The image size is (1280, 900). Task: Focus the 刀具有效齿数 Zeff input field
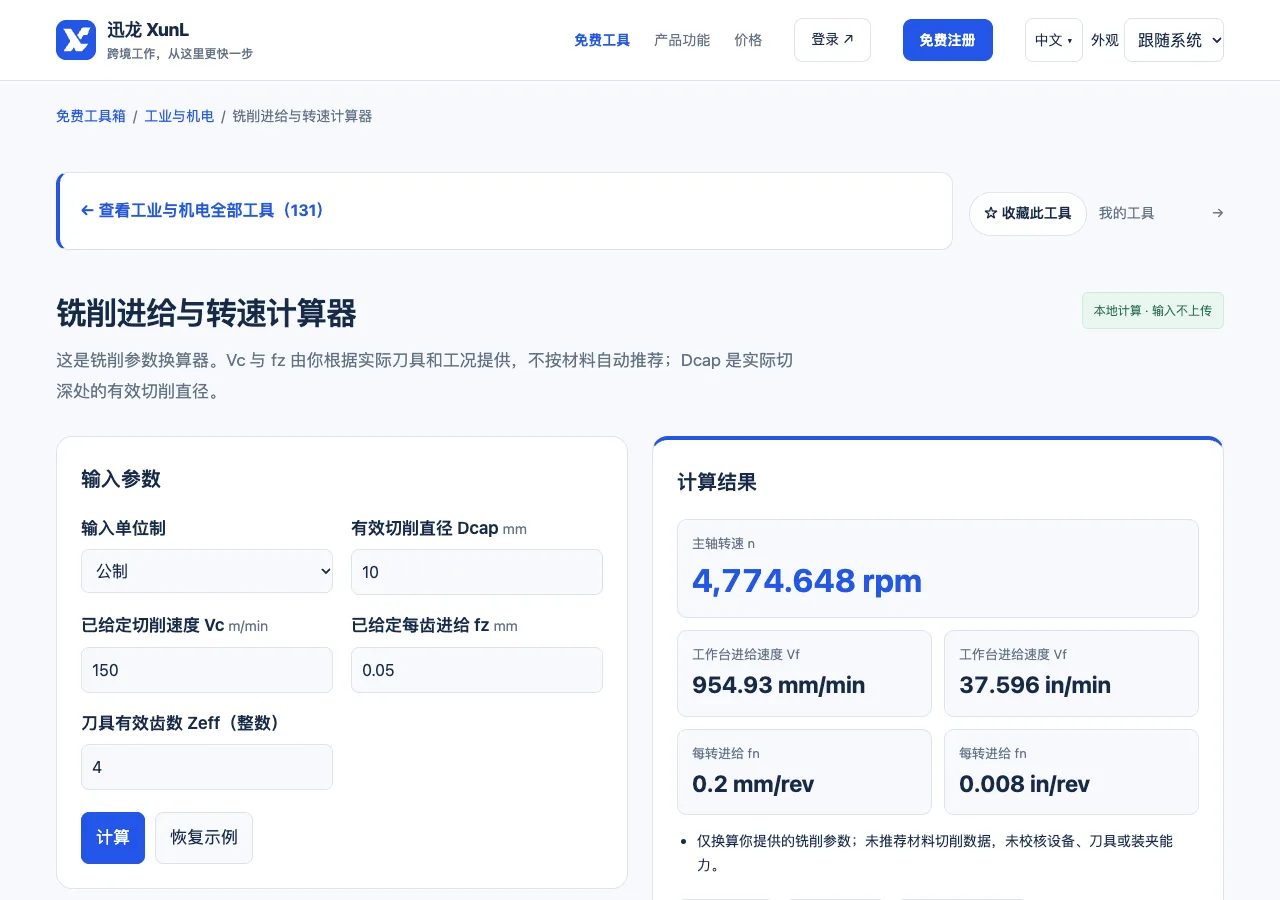tap(207, 767)
